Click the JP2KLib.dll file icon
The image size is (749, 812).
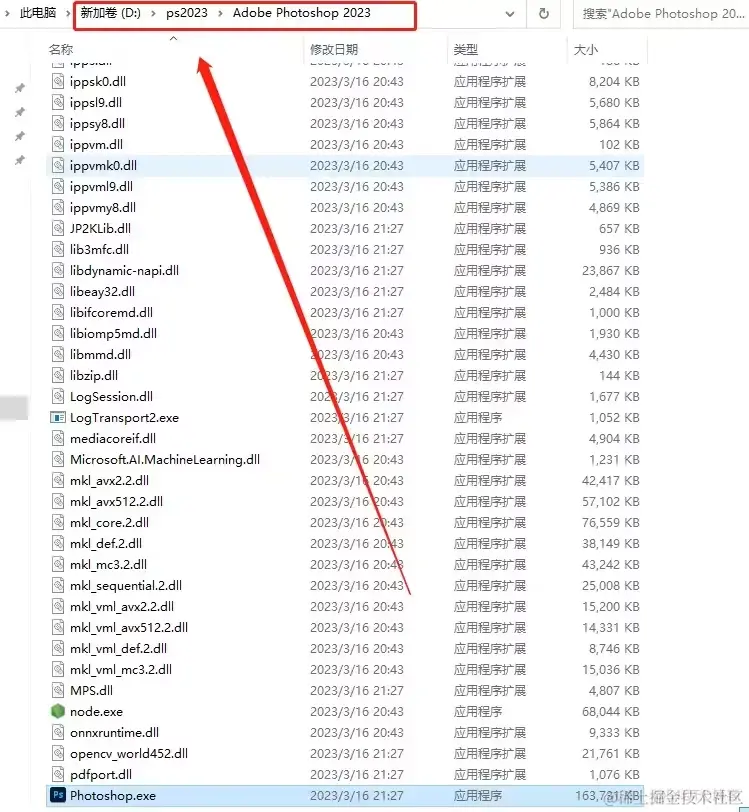coord(58,228)
